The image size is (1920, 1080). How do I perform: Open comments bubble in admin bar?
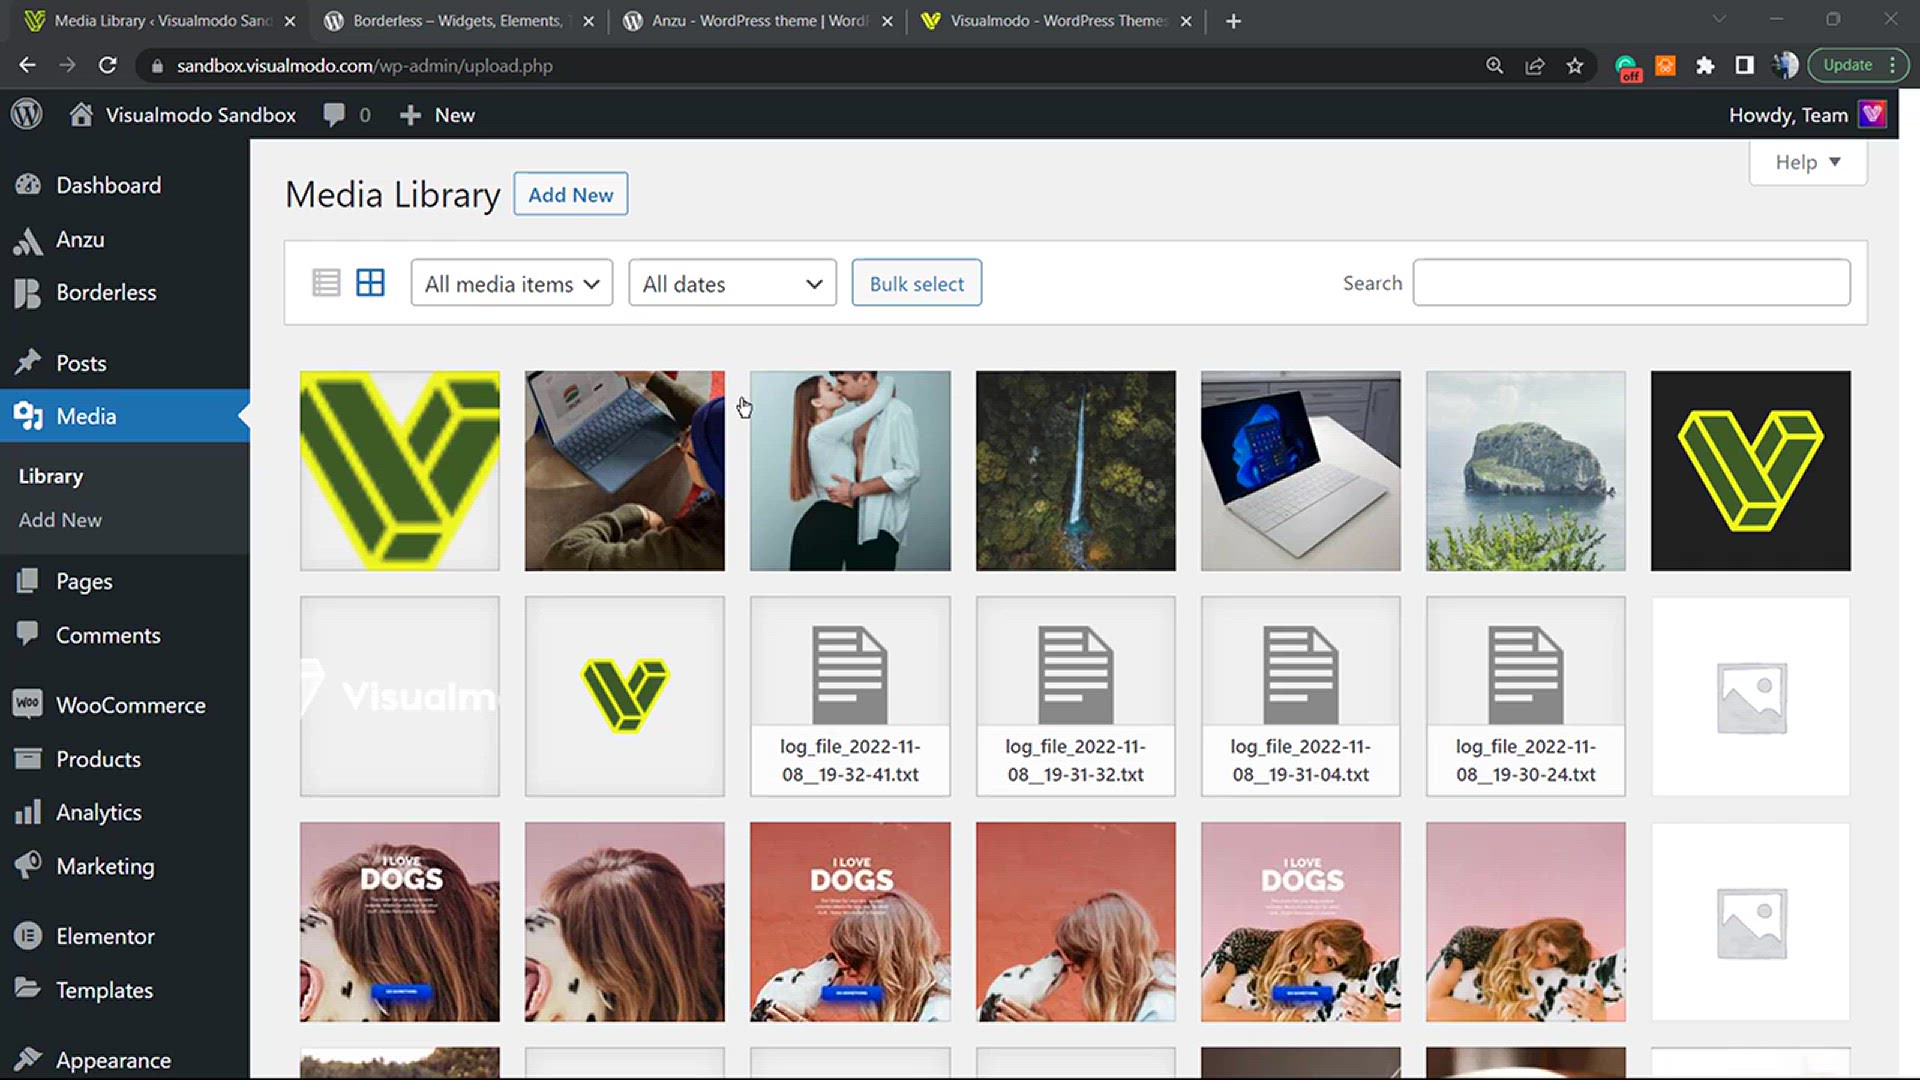coord(334,115)
